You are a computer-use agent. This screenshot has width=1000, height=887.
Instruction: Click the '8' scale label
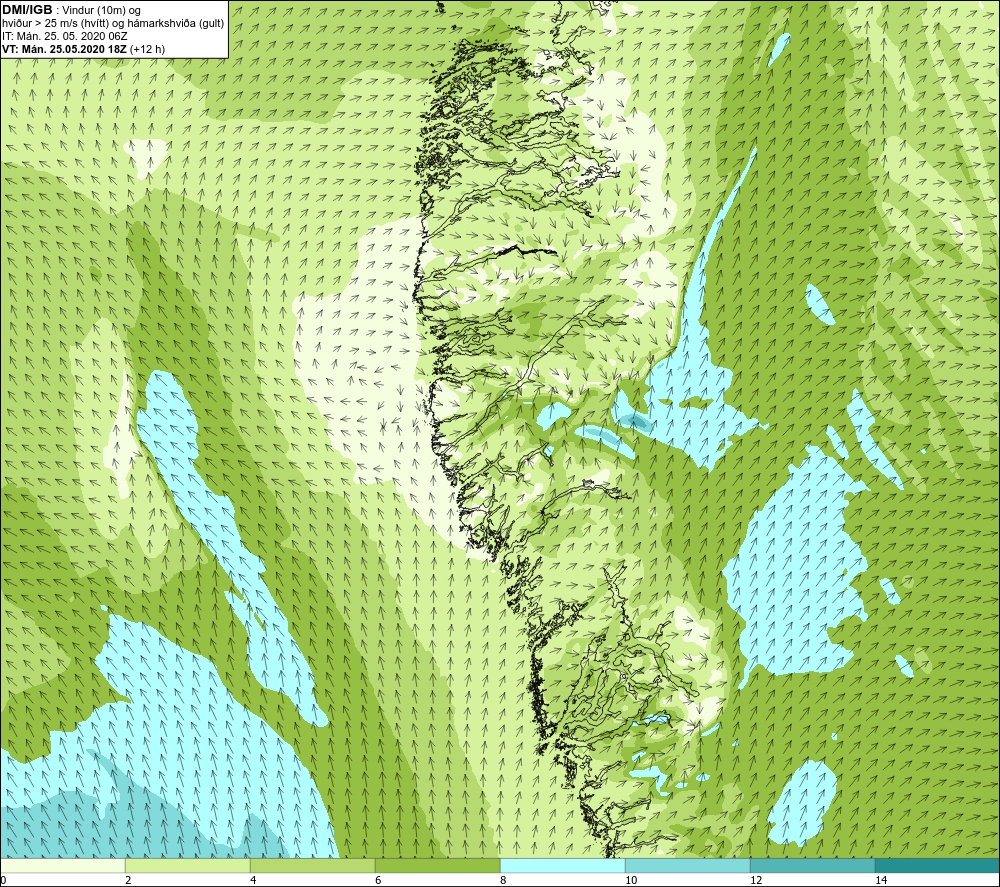point(503,881)
